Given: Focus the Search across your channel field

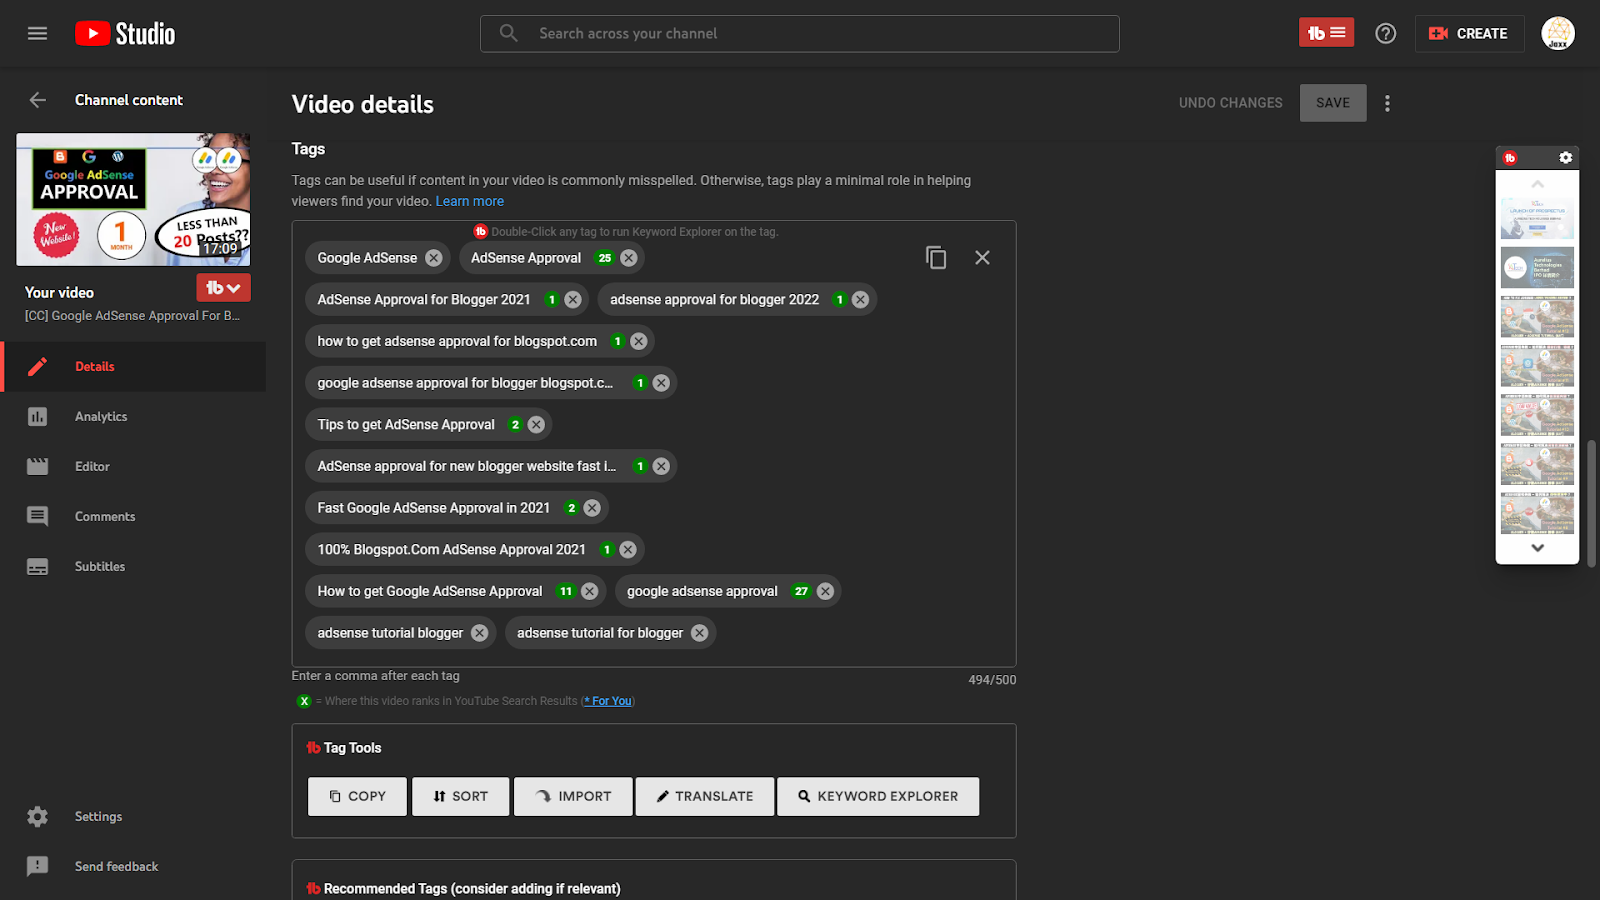Looking at the screenshot, I should coord(799,34).
